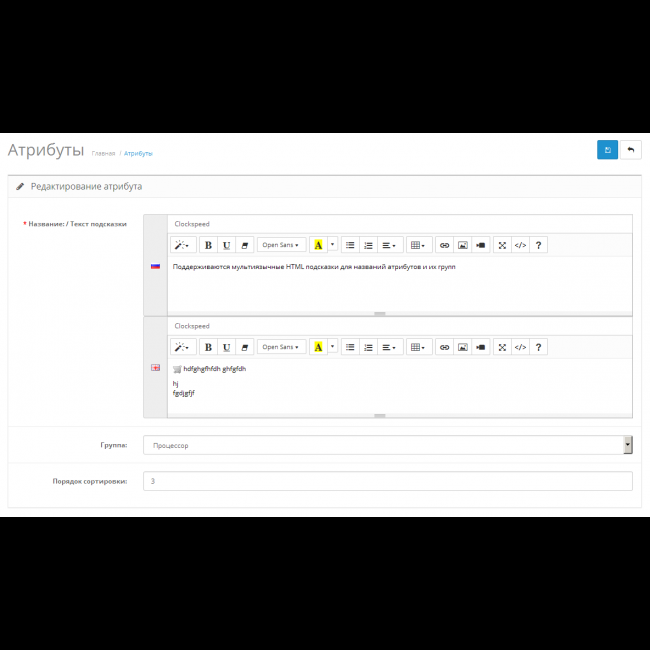The height and width of the screenshot is (650, 650).
Task: Open code view in the Russian editor
Action: (520, 245)
